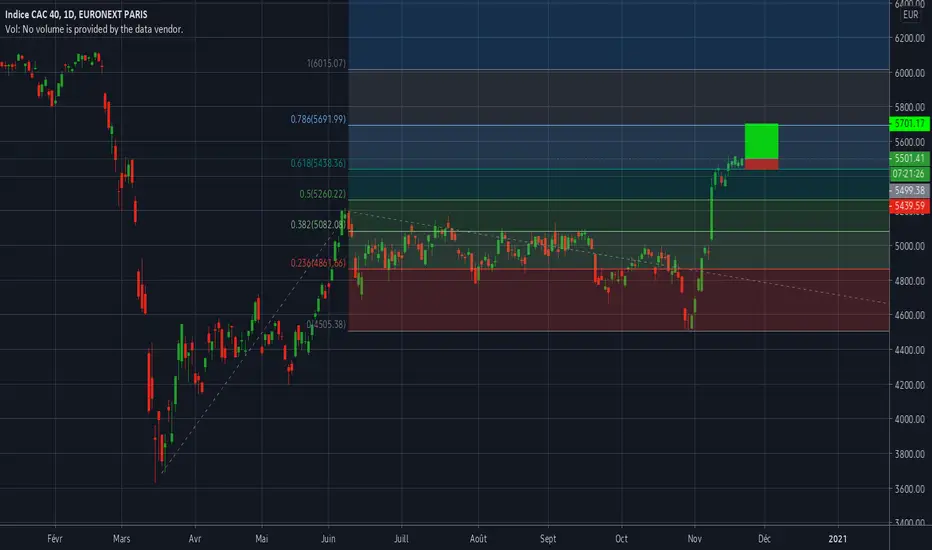Click the March low candle near 3600
932x550 pixels.
(155, 453)
